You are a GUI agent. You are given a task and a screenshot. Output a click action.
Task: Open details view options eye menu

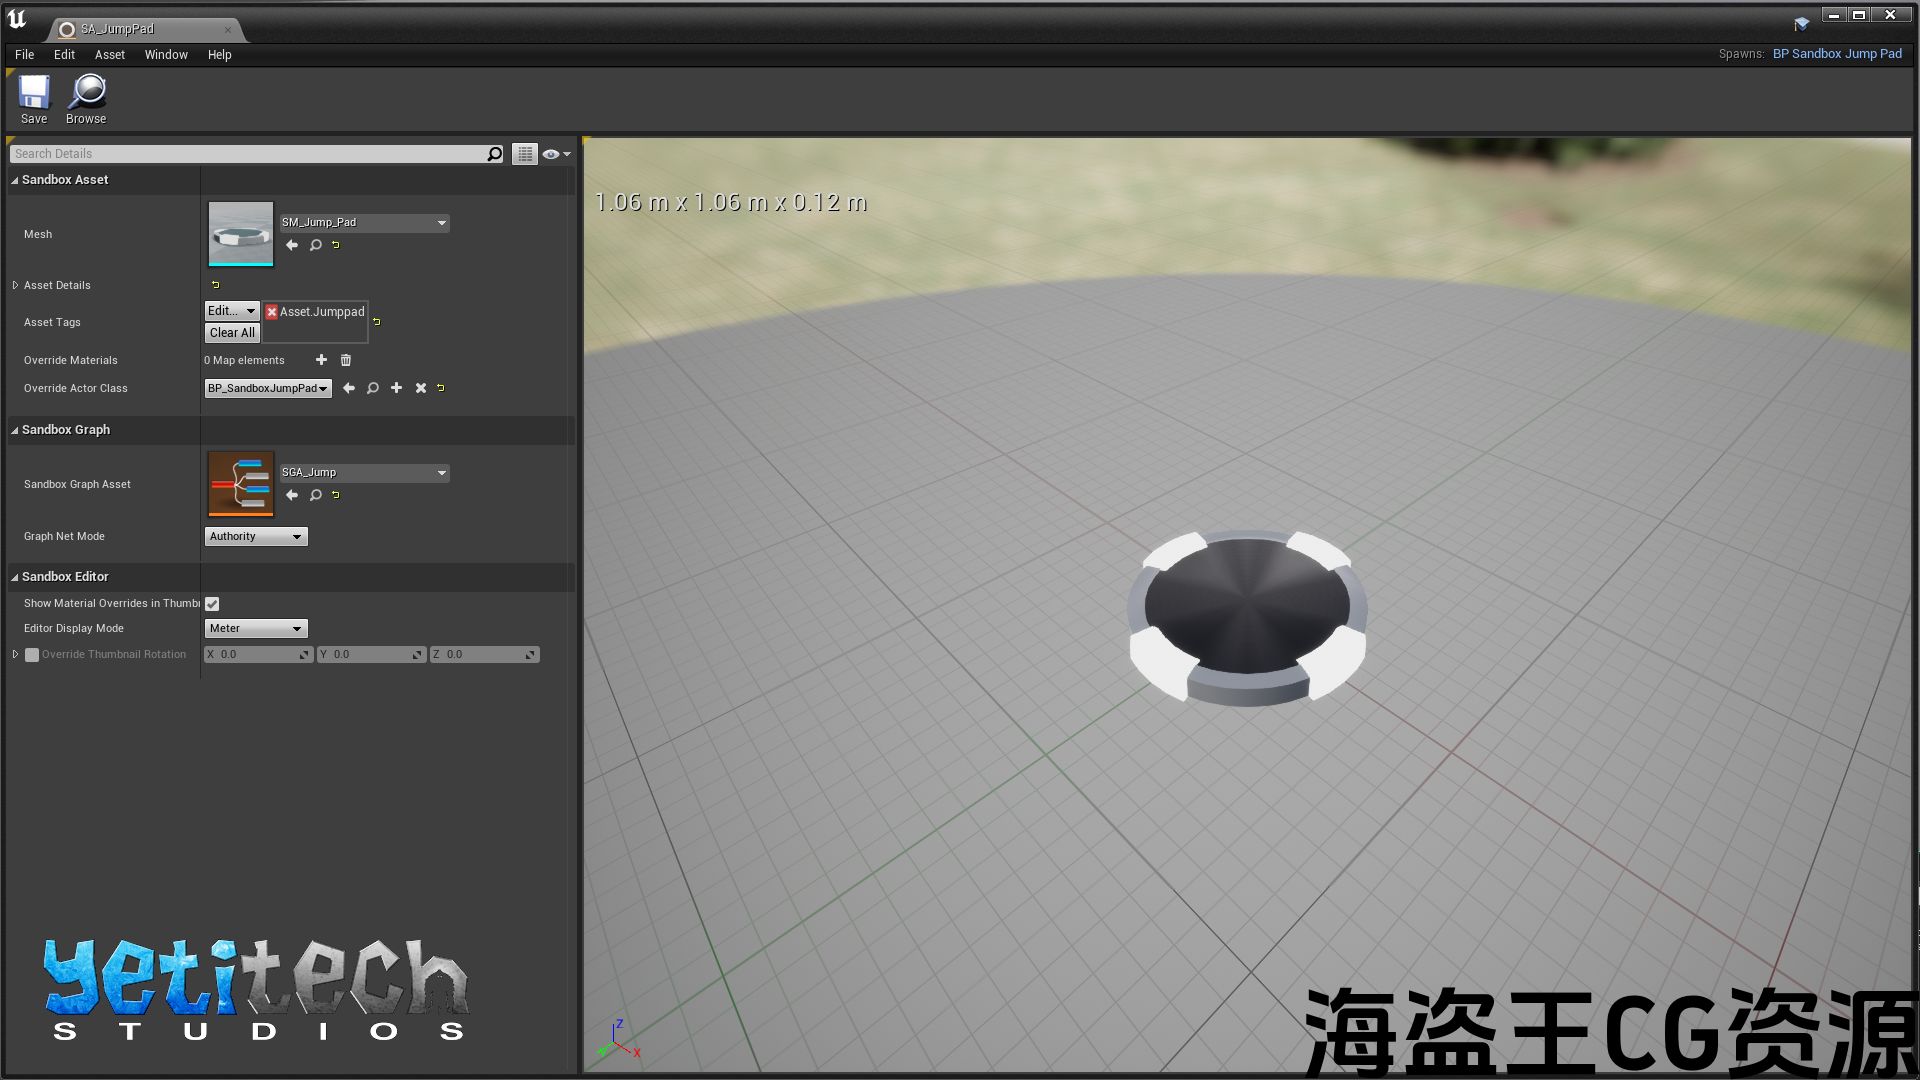click(555, 154)
